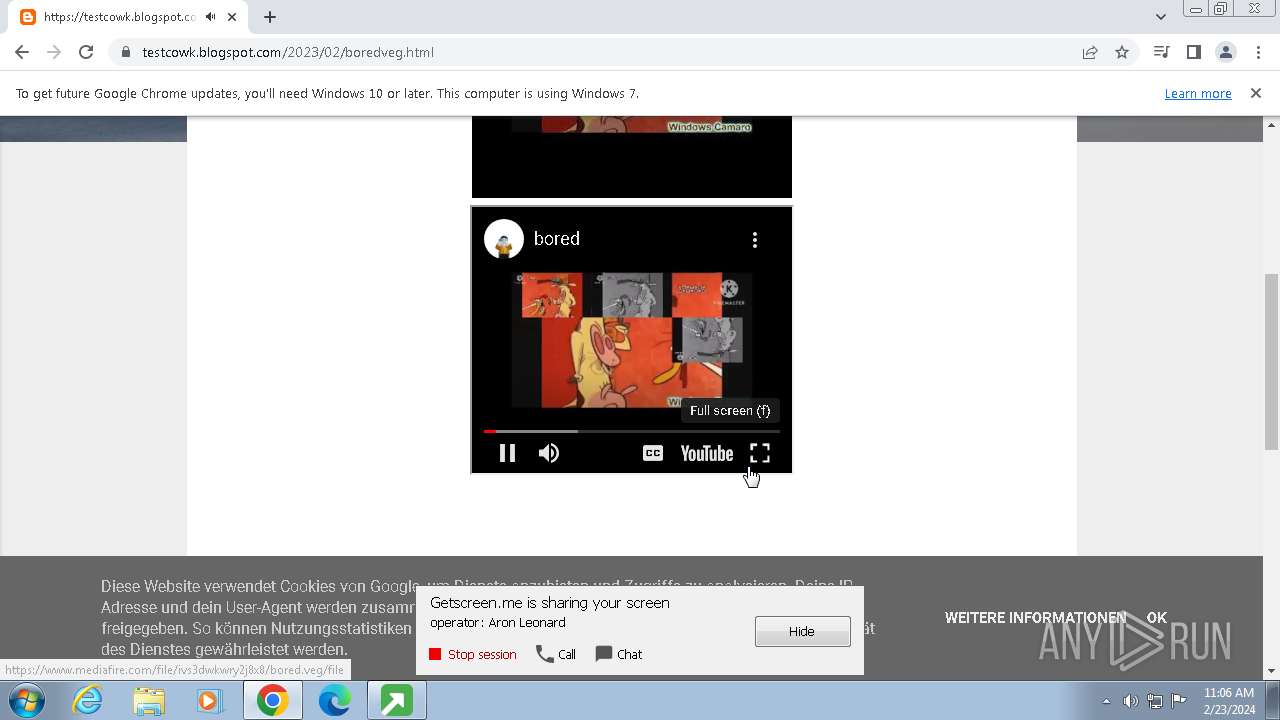
Task: Open the three-dot menu of 'bored' video
Action: pos(755,239)
